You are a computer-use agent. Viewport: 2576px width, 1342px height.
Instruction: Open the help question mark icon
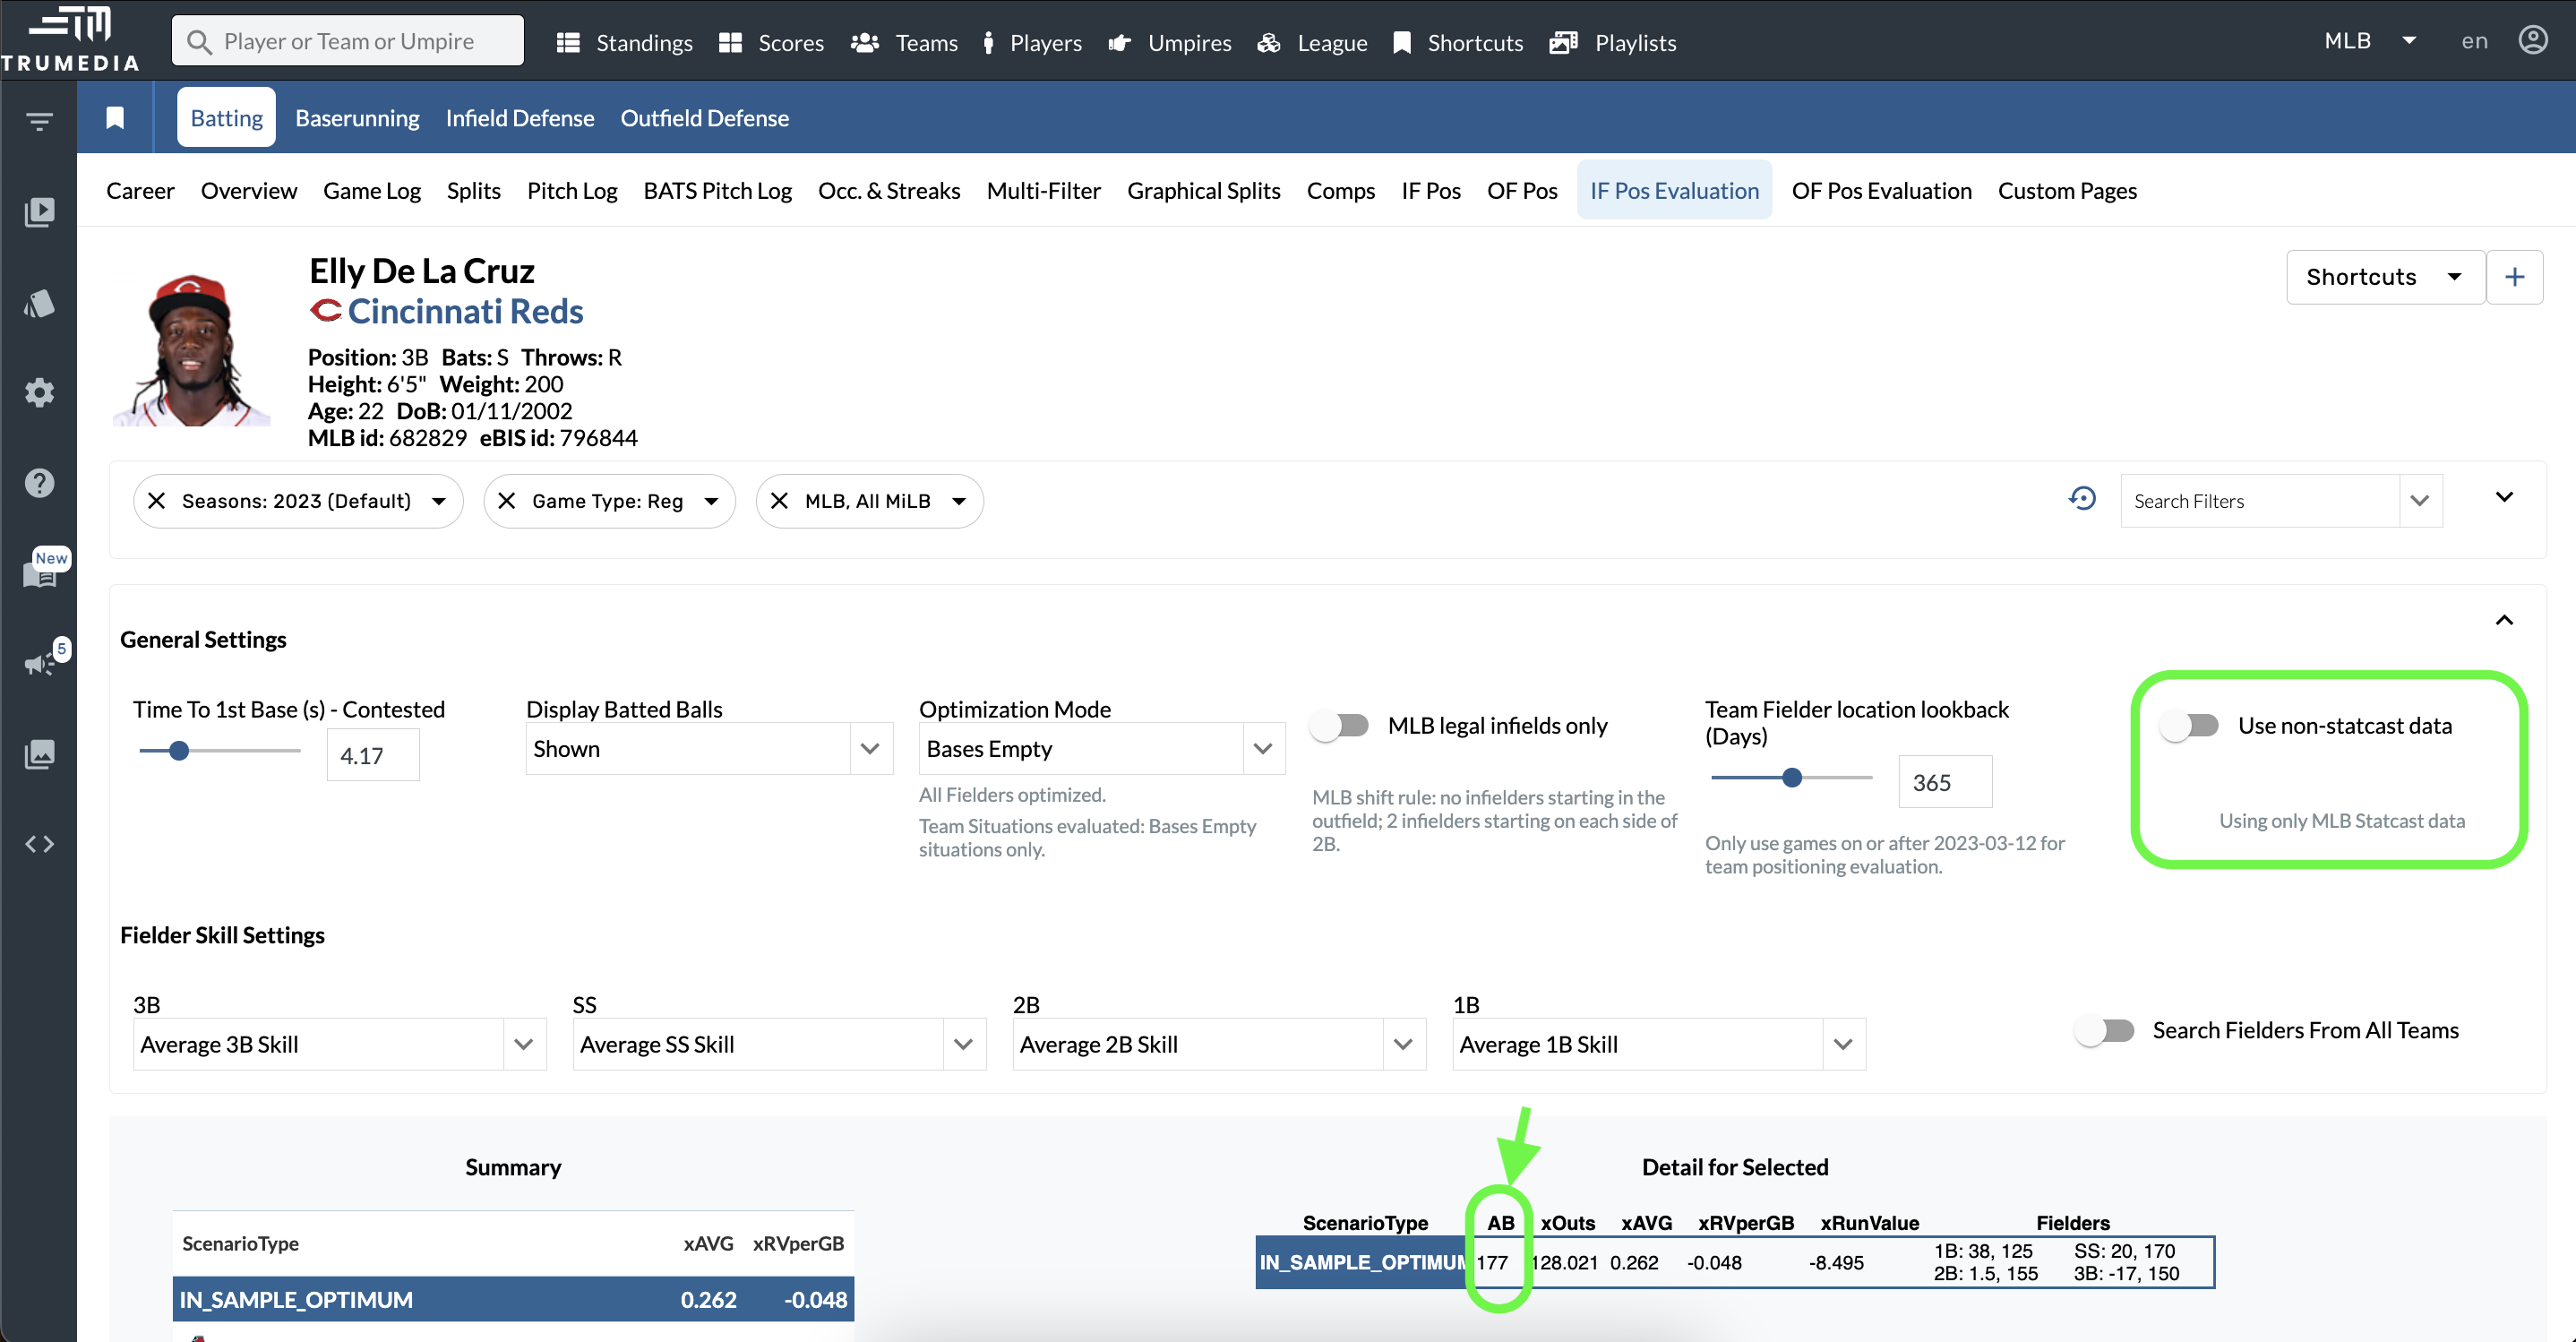tap(39, 483)
